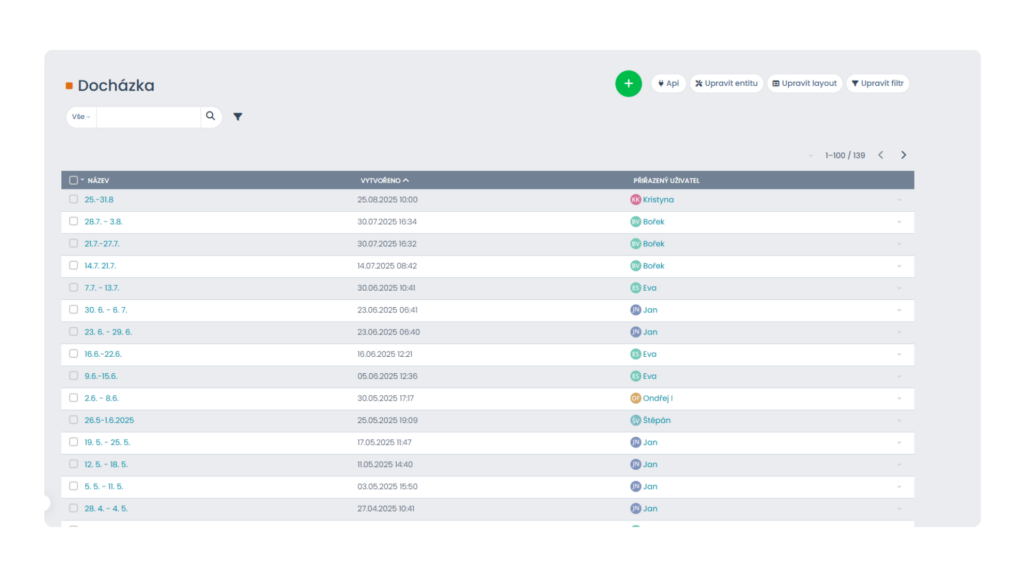Go to previous page arrow in pagination
Screen dimensions: 1024x576
pyautogui.click(x=880, y=155)
